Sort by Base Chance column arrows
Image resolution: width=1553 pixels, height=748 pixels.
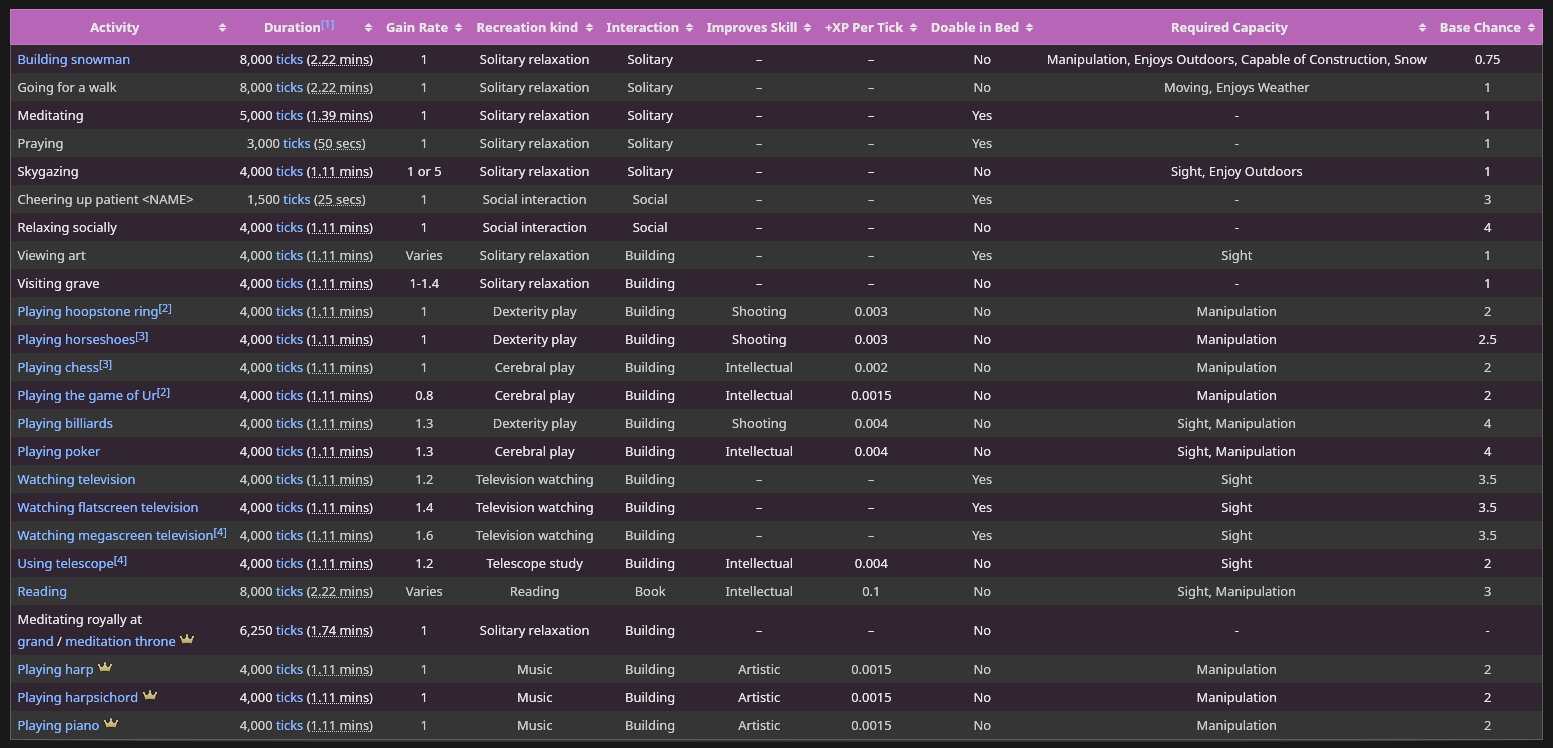tap(1531, 28)
